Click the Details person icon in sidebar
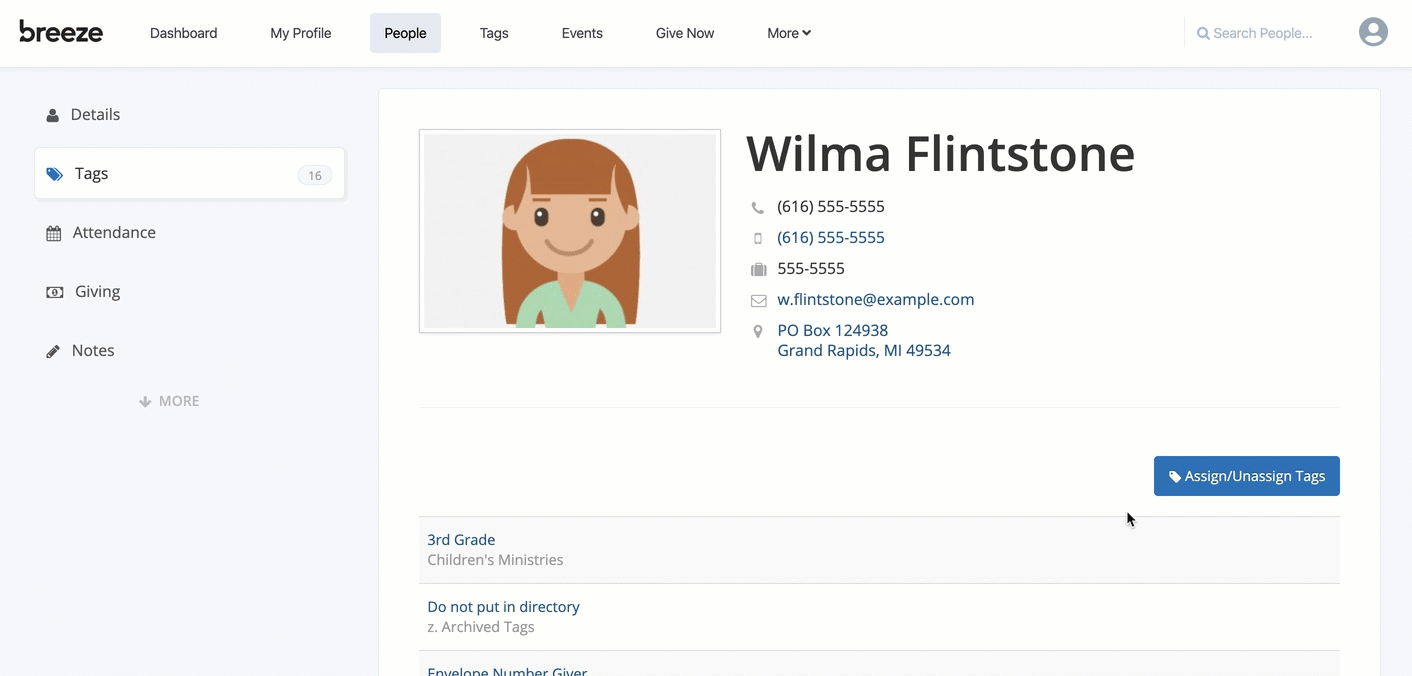The height and width of the screenshot is (676, 1412). tap(53, 115)
